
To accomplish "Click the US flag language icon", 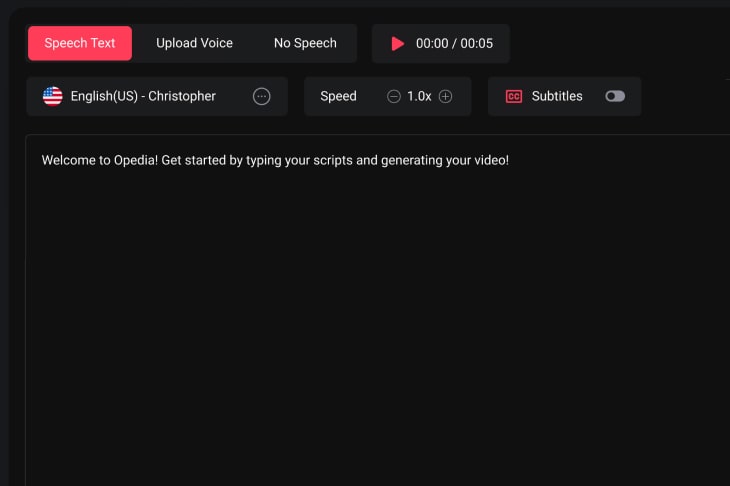I will point(52,97).
